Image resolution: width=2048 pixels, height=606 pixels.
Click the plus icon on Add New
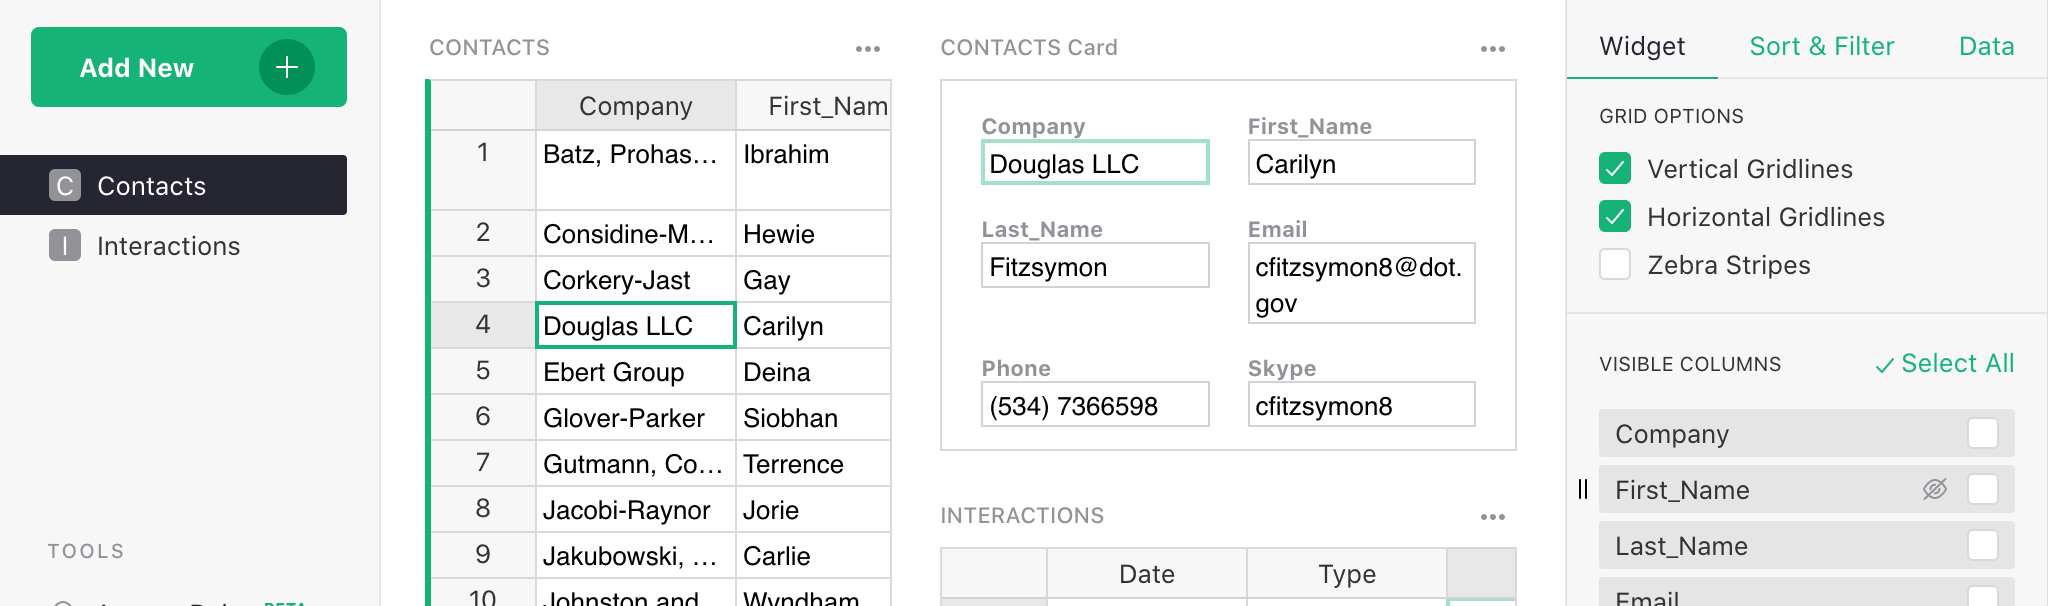[x=287, y=67]
